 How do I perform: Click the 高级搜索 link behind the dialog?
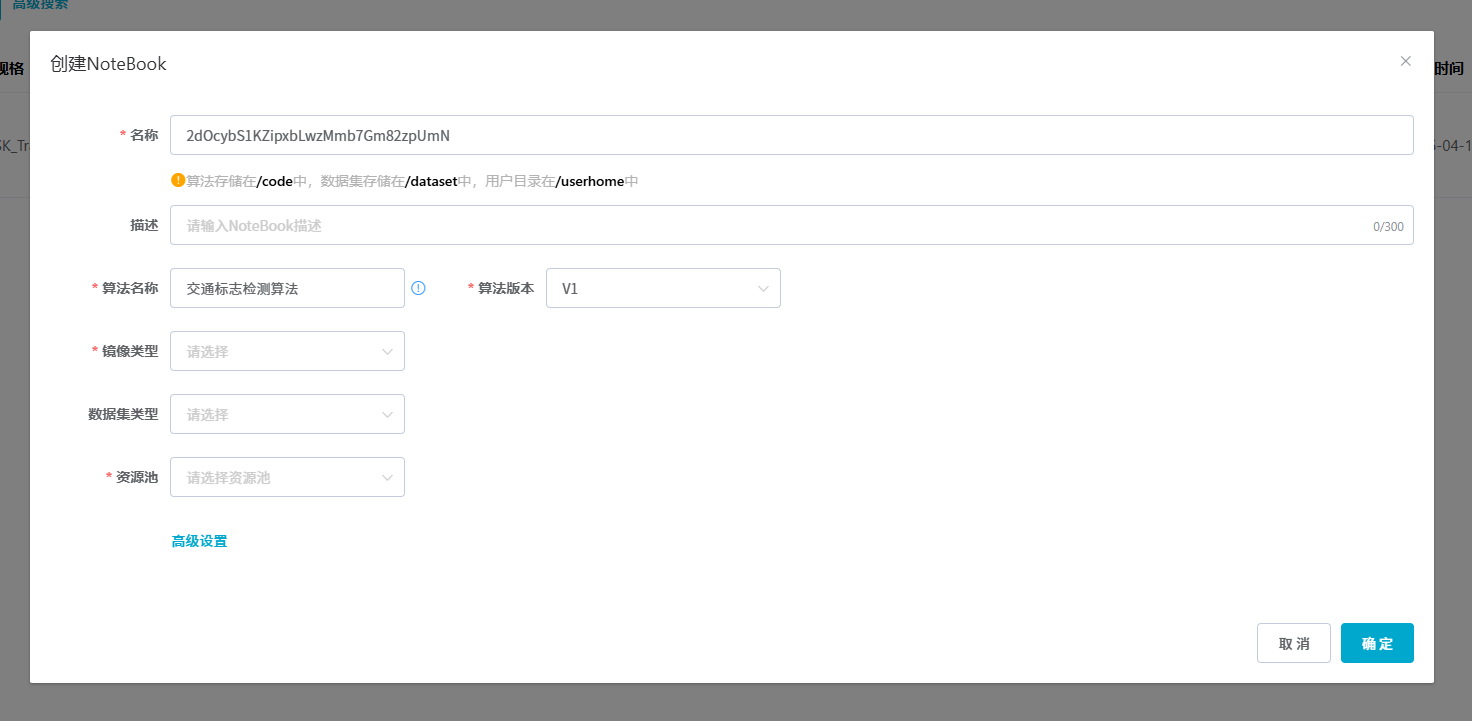[x=40, y=5]
